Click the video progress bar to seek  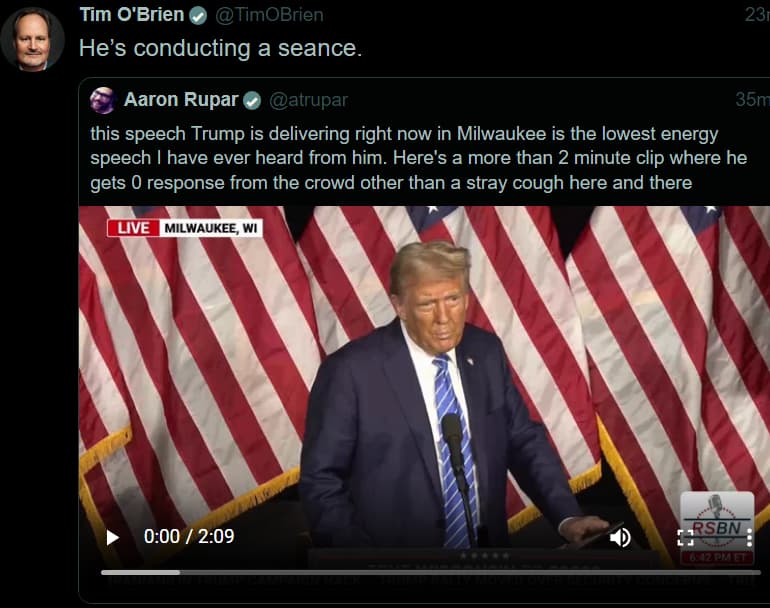click(x=430, y=572)
